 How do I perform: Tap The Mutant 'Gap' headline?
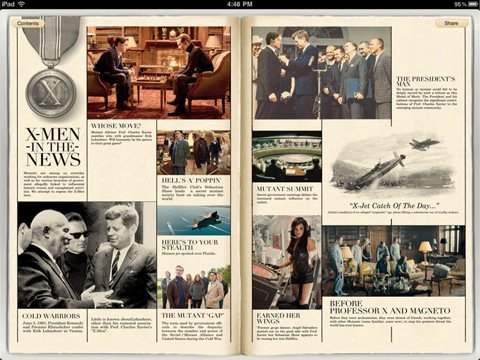(193, 315)
